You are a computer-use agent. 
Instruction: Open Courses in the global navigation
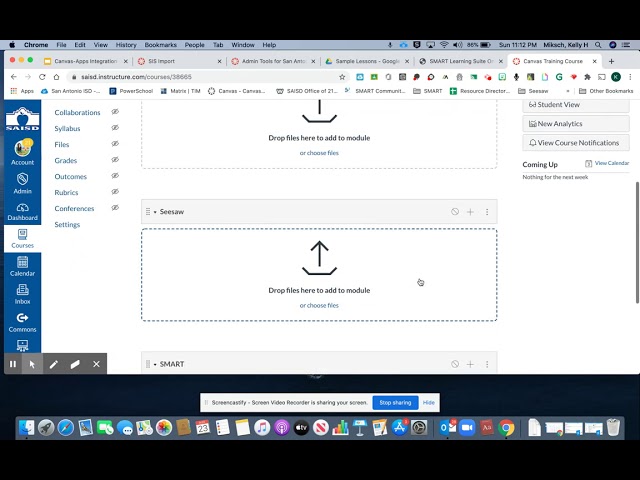[22, 239]
